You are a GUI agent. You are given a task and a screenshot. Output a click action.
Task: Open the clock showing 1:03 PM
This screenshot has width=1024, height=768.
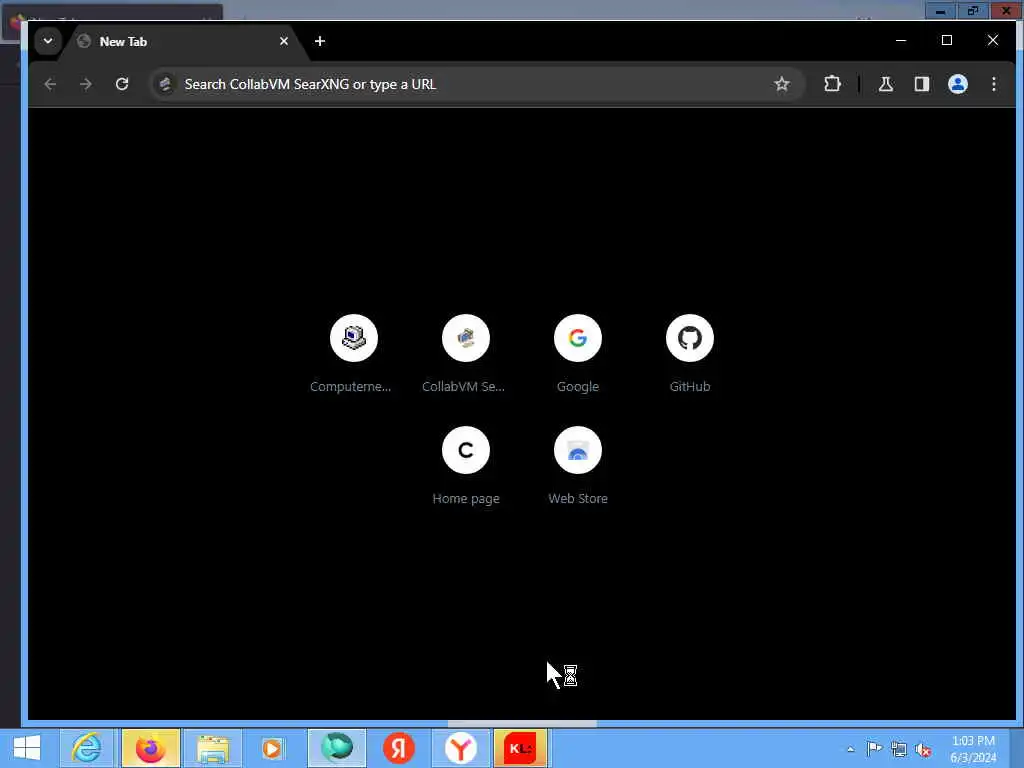click(x=973, y=749)
